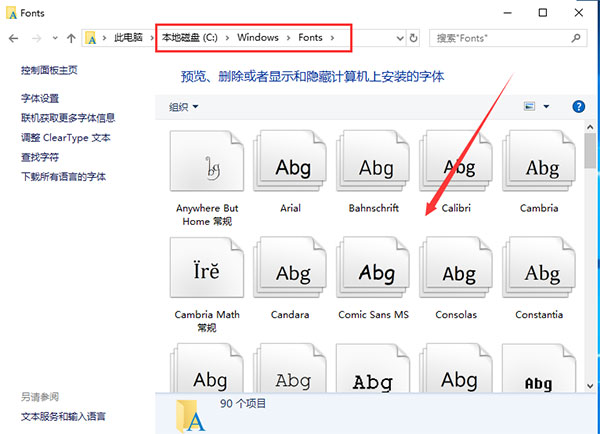
Task: Click Windows breadcrumb segment
Action: point(258,38)
